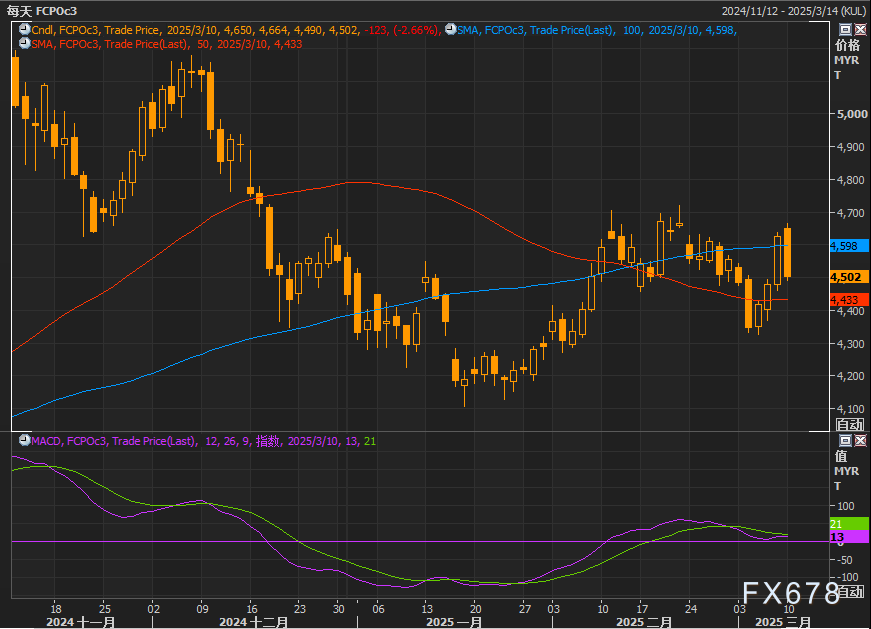Viewport: 871px width, 629px height.
Task: Close the MACD indicator panel
Action: (x=860, y=441)
